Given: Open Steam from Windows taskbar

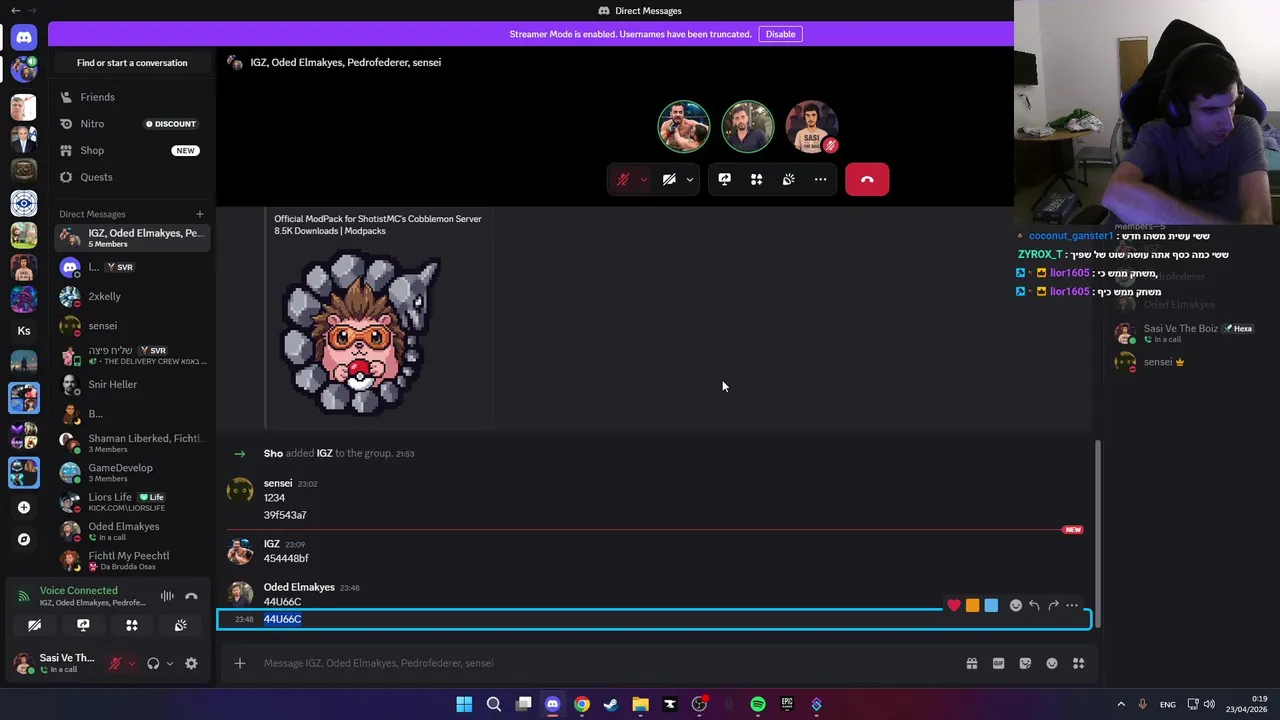Looking at the screenshot, I should 611,704.
